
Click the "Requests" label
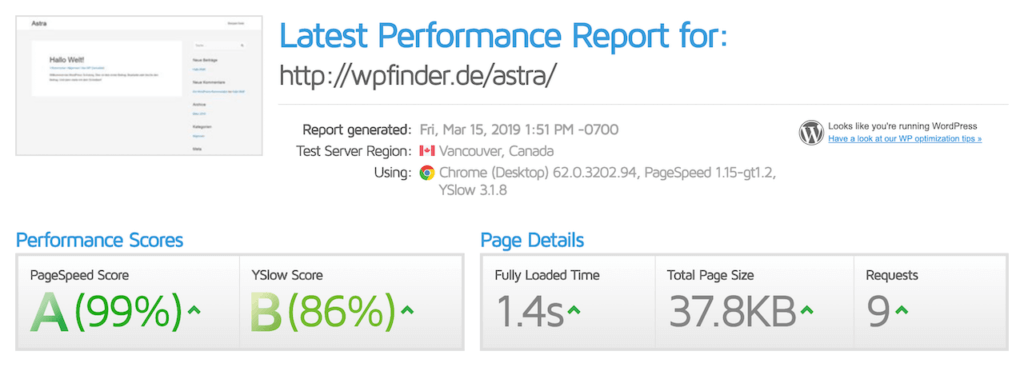click(x=892, y=276)
